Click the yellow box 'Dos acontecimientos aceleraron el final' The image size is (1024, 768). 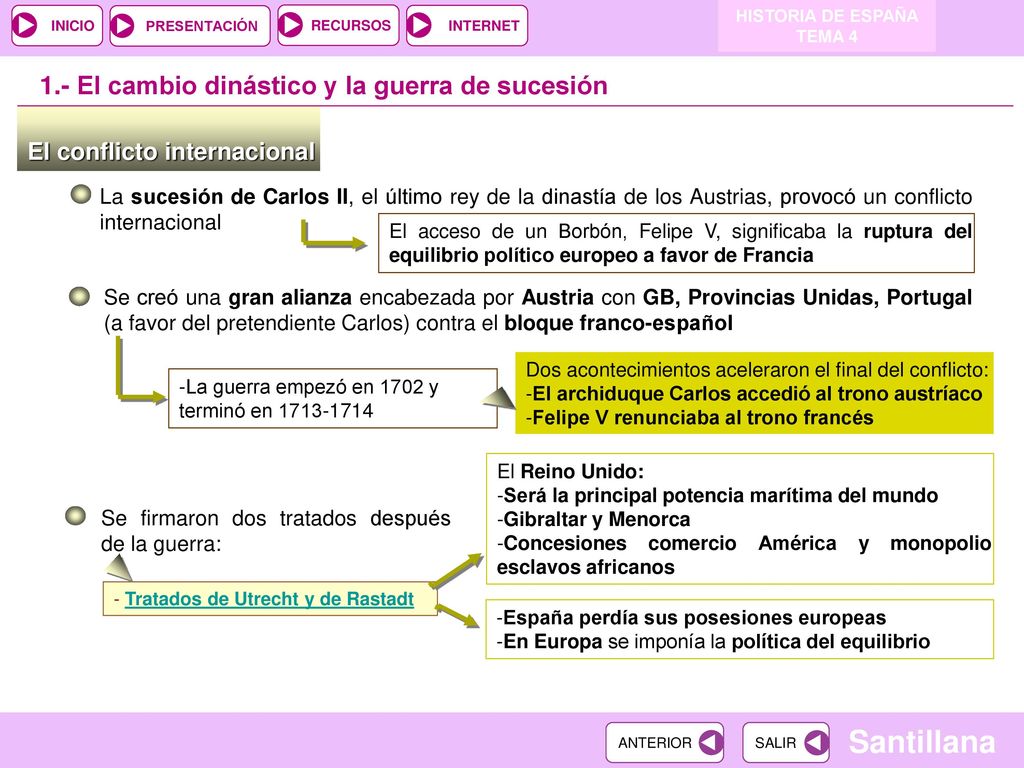[754, 393]
